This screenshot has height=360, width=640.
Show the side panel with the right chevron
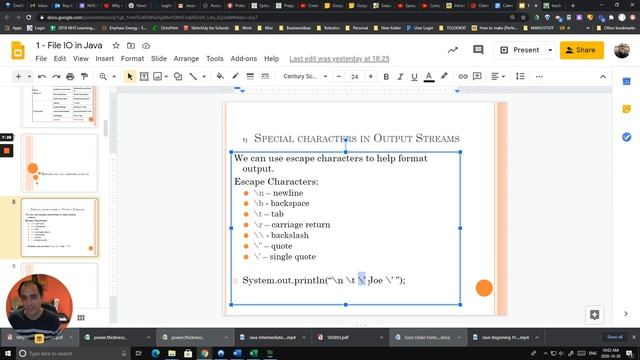point(626,313)
